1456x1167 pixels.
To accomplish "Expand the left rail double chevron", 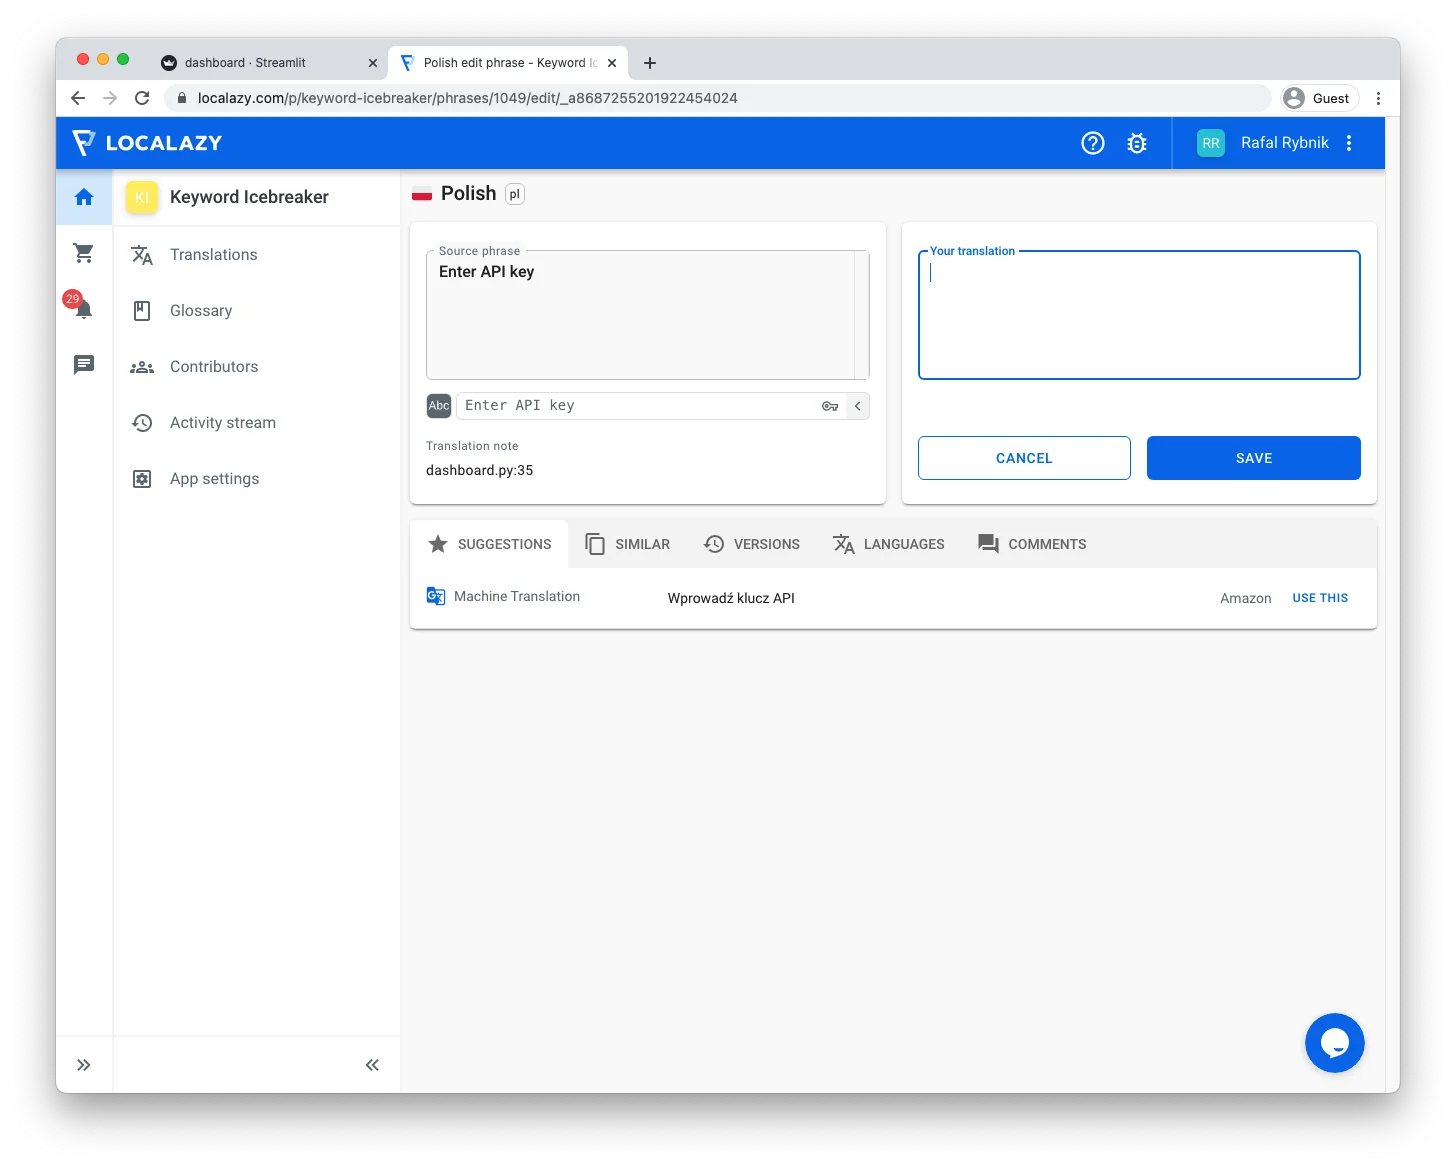I will [84, 1065].
